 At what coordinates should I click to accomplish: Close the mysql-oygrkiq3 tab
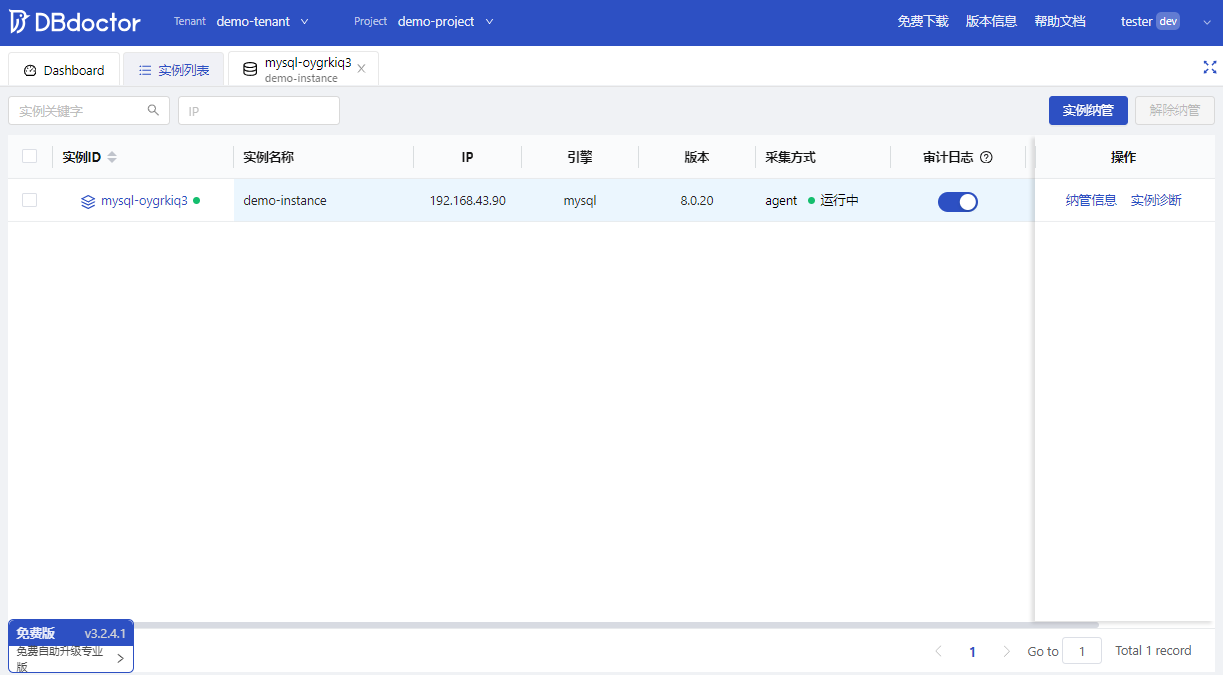361,69
